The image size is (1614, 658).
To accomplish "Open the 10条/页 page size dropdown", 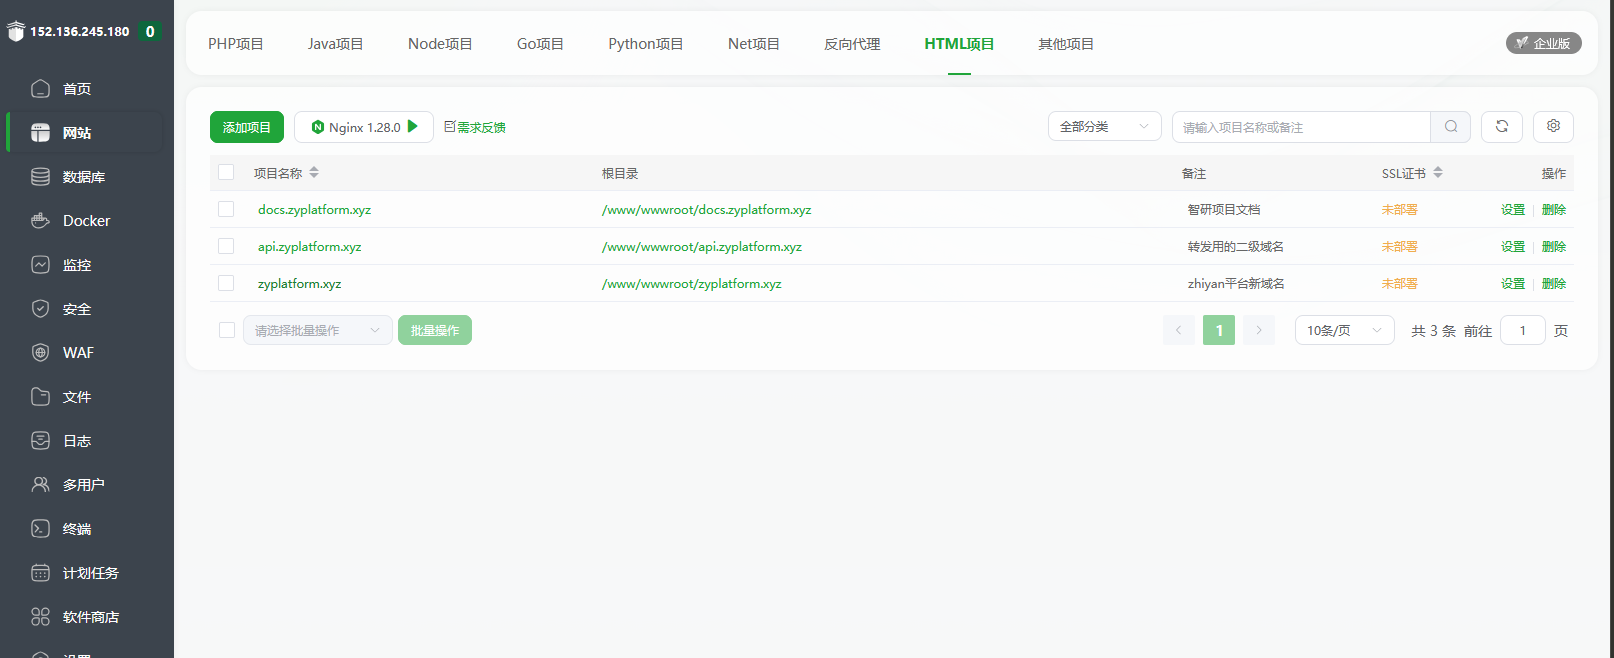I will pos(1344,331).
